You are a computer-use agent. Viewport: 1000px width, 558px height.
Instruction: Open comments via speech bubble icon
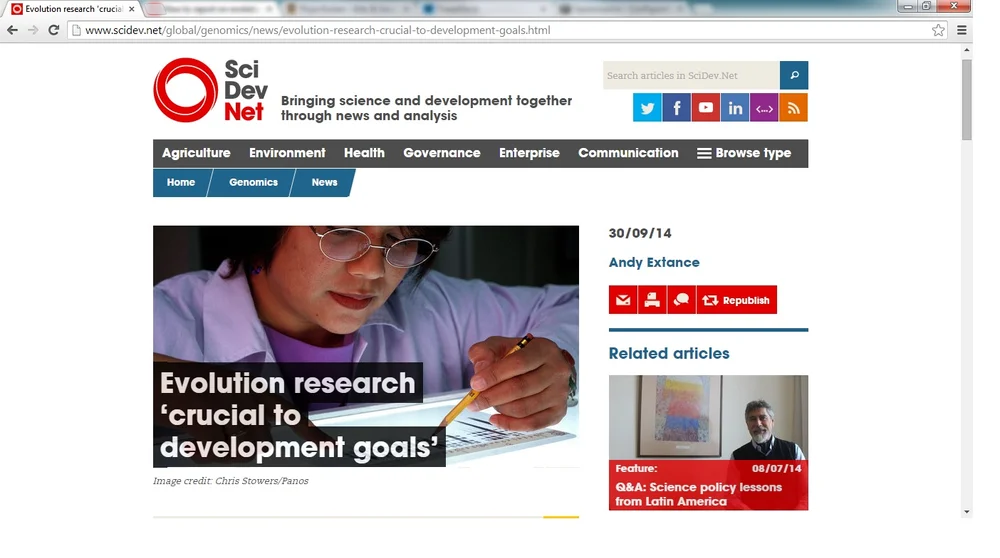tap(681, 300)
